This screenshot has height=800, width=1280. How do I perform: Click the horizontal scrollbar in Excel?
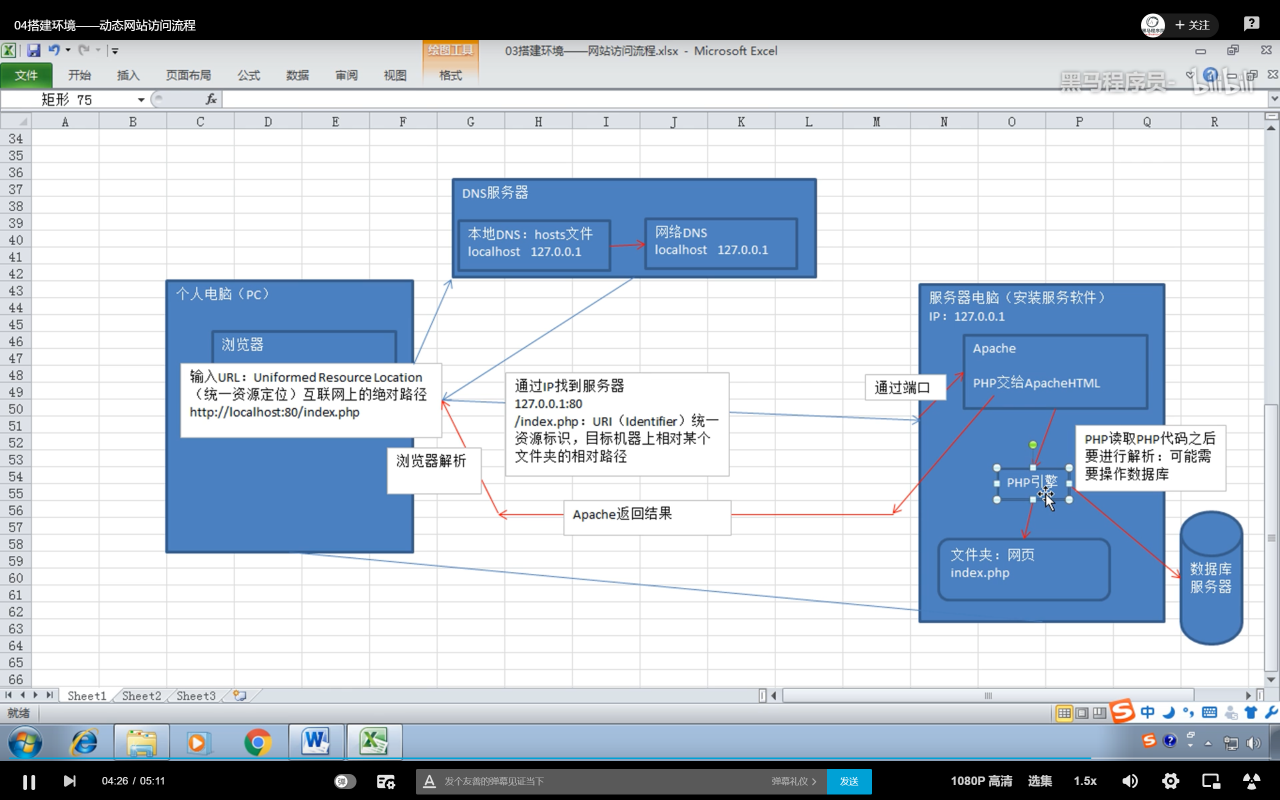[988, 696]
